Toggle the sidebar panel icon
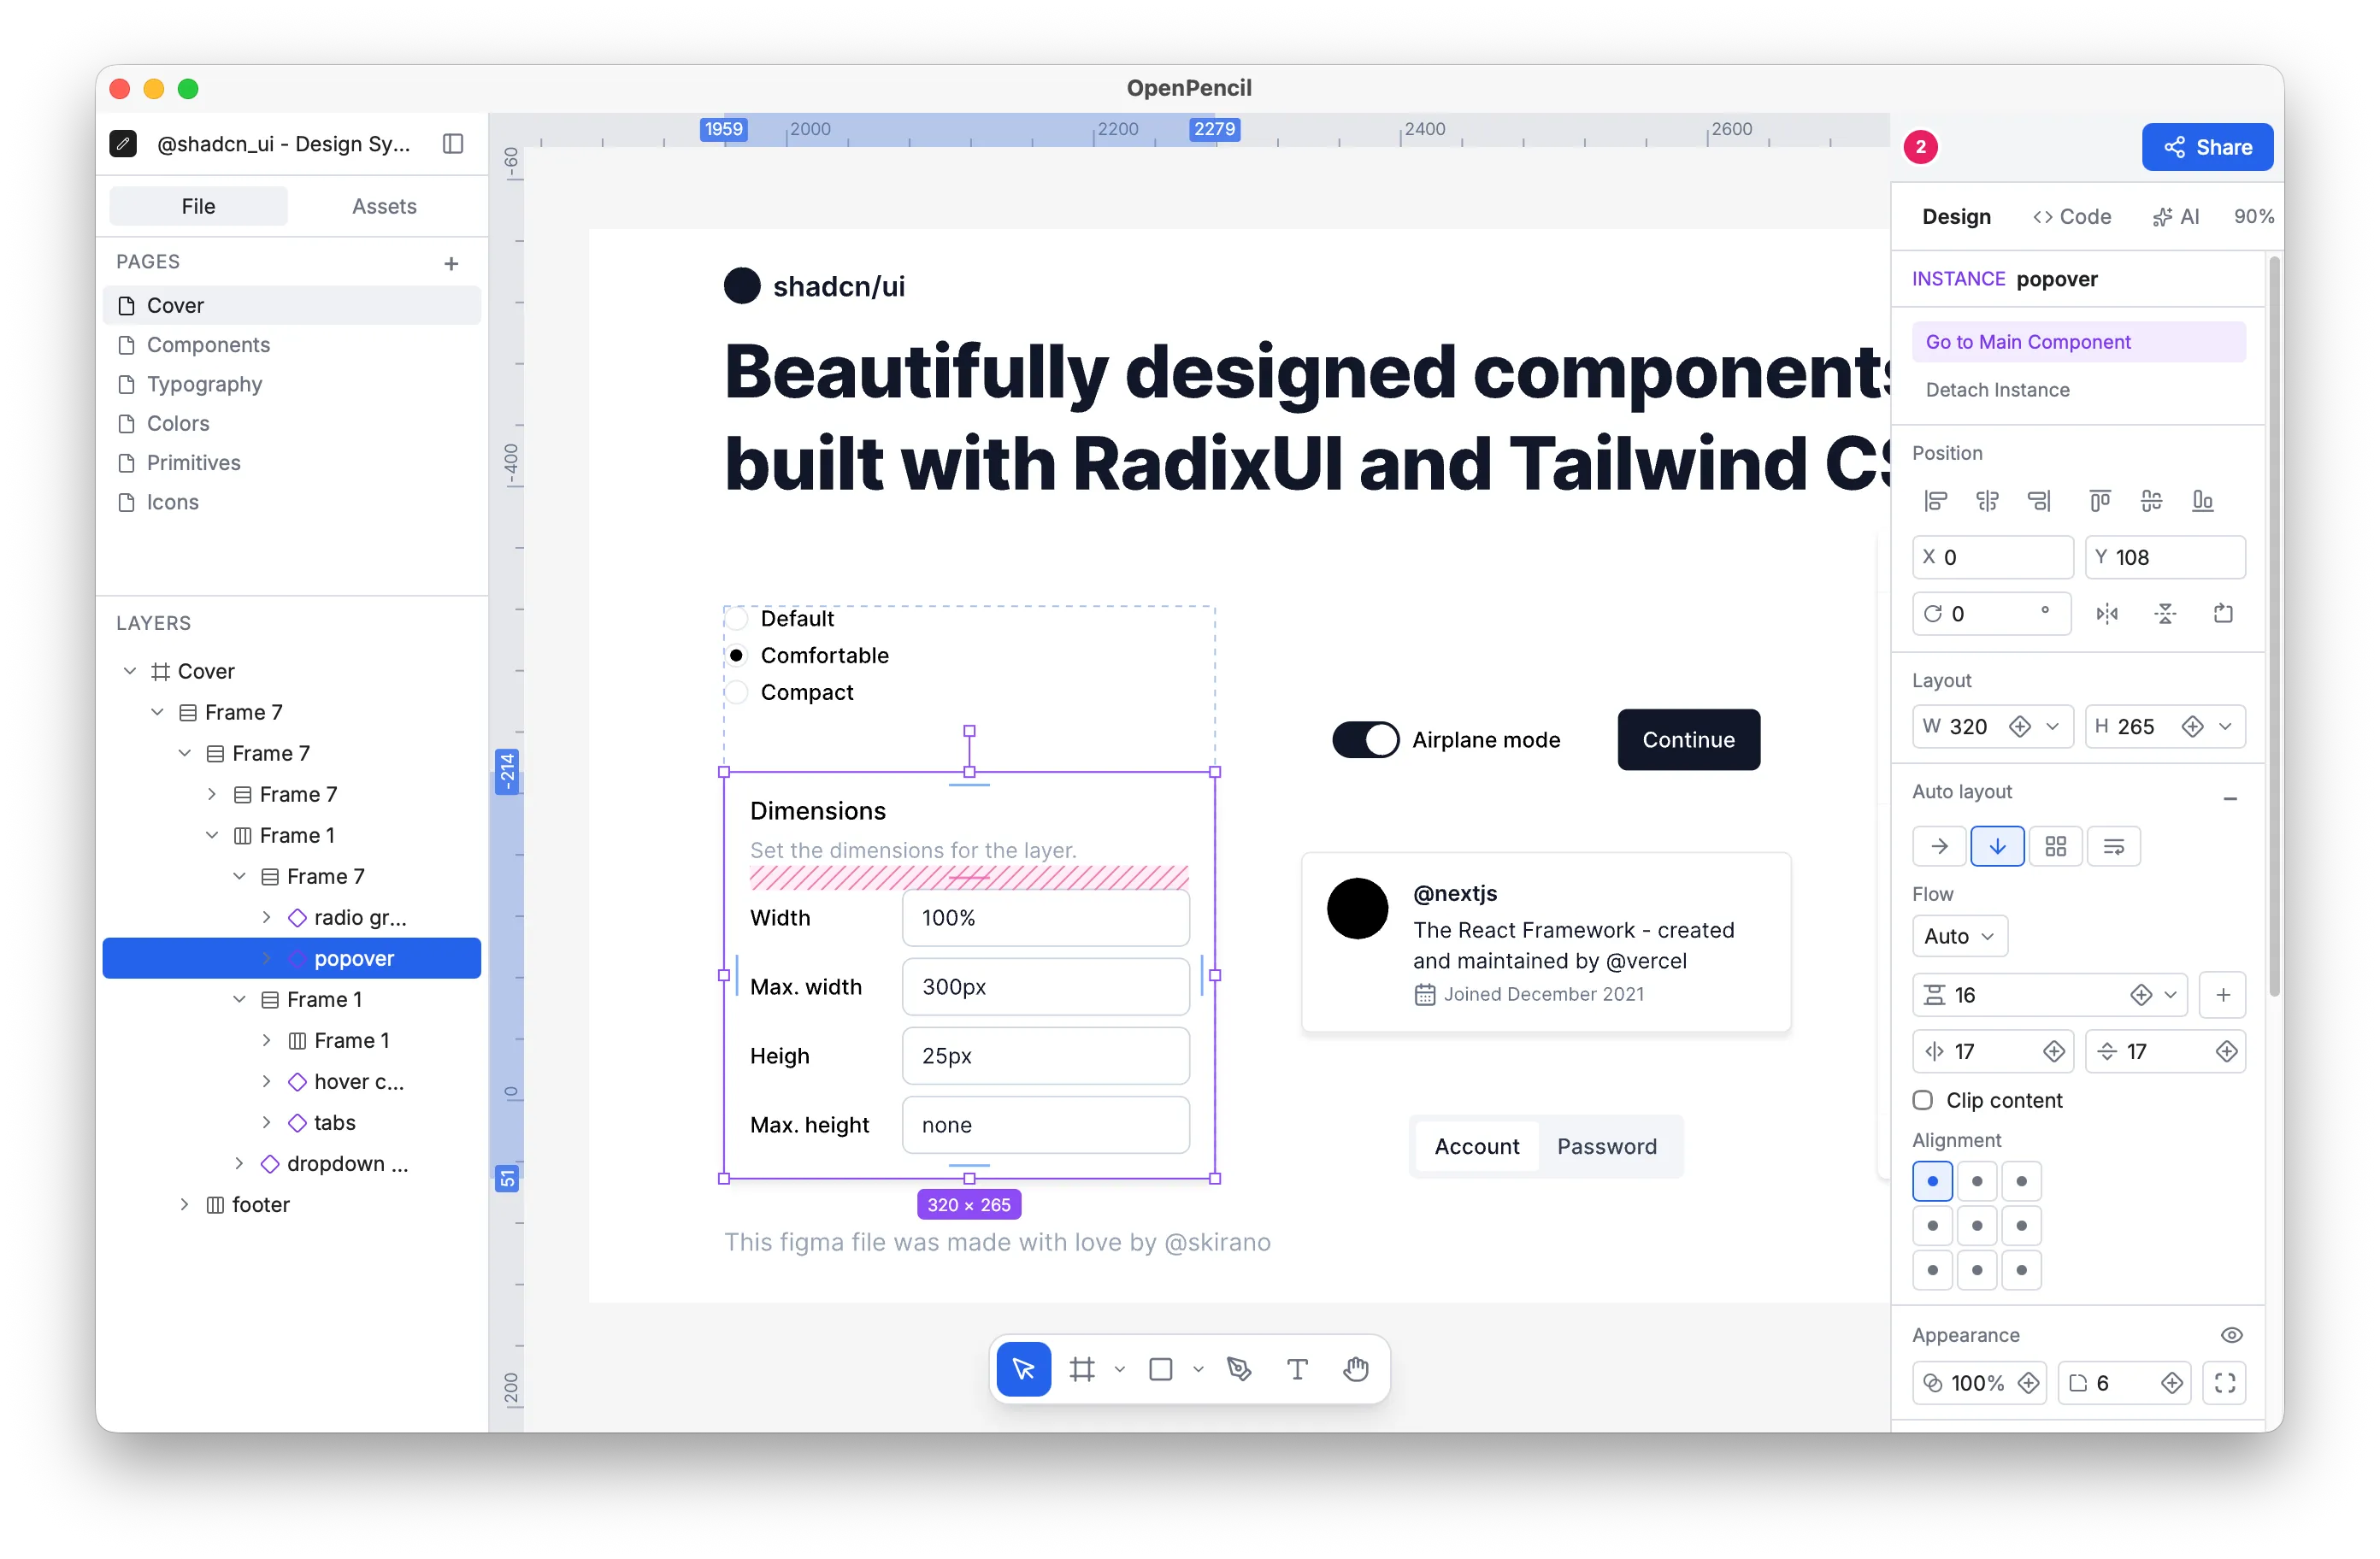Screen dimensions: 2380x1559 (453, 144)
